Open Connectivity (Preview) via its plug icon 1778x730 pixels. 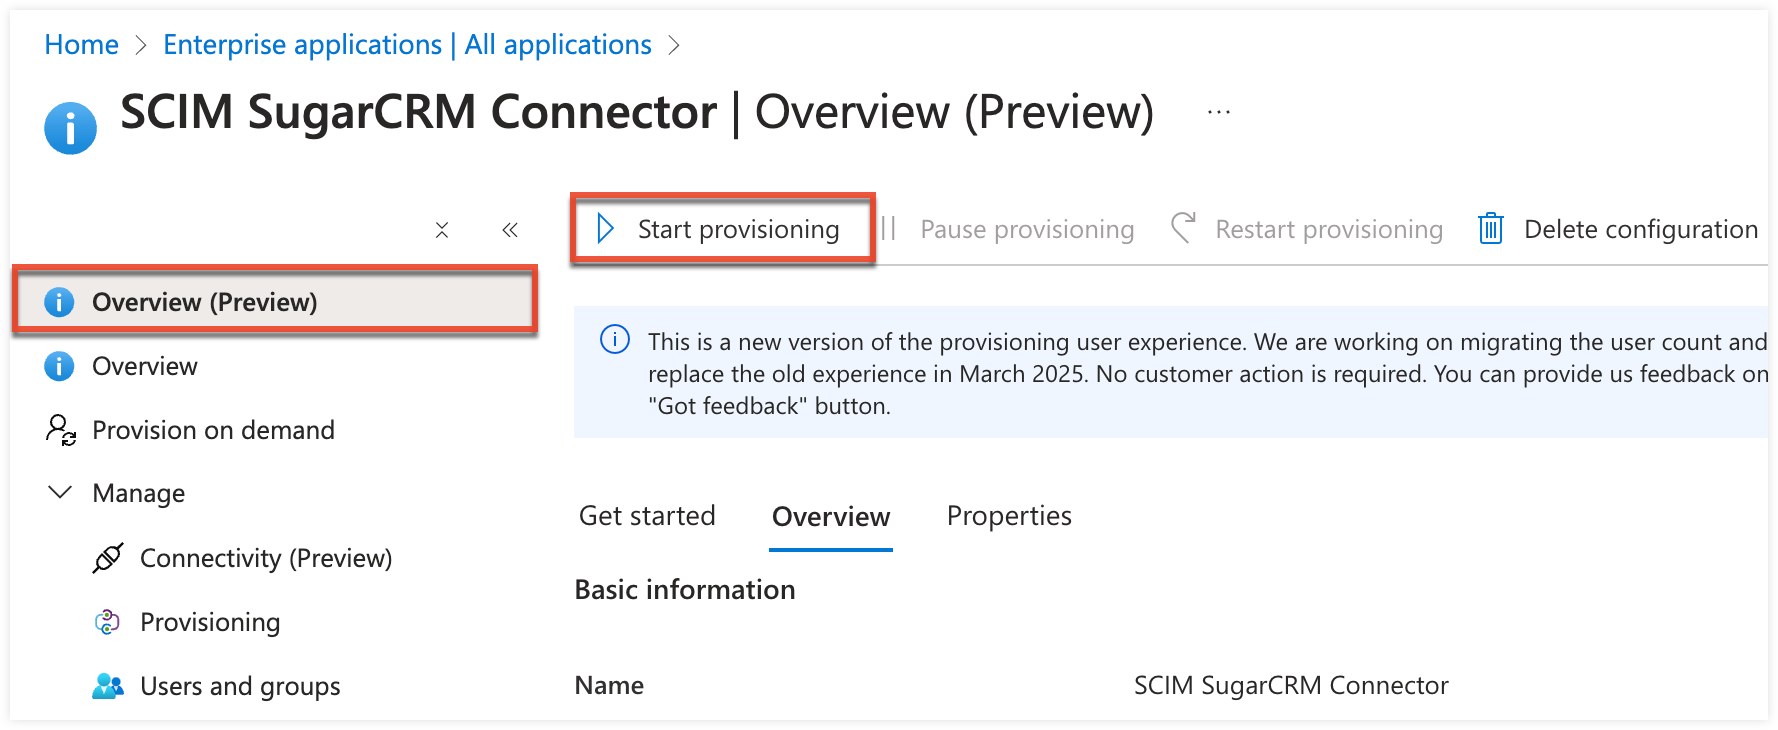point(108,558)
